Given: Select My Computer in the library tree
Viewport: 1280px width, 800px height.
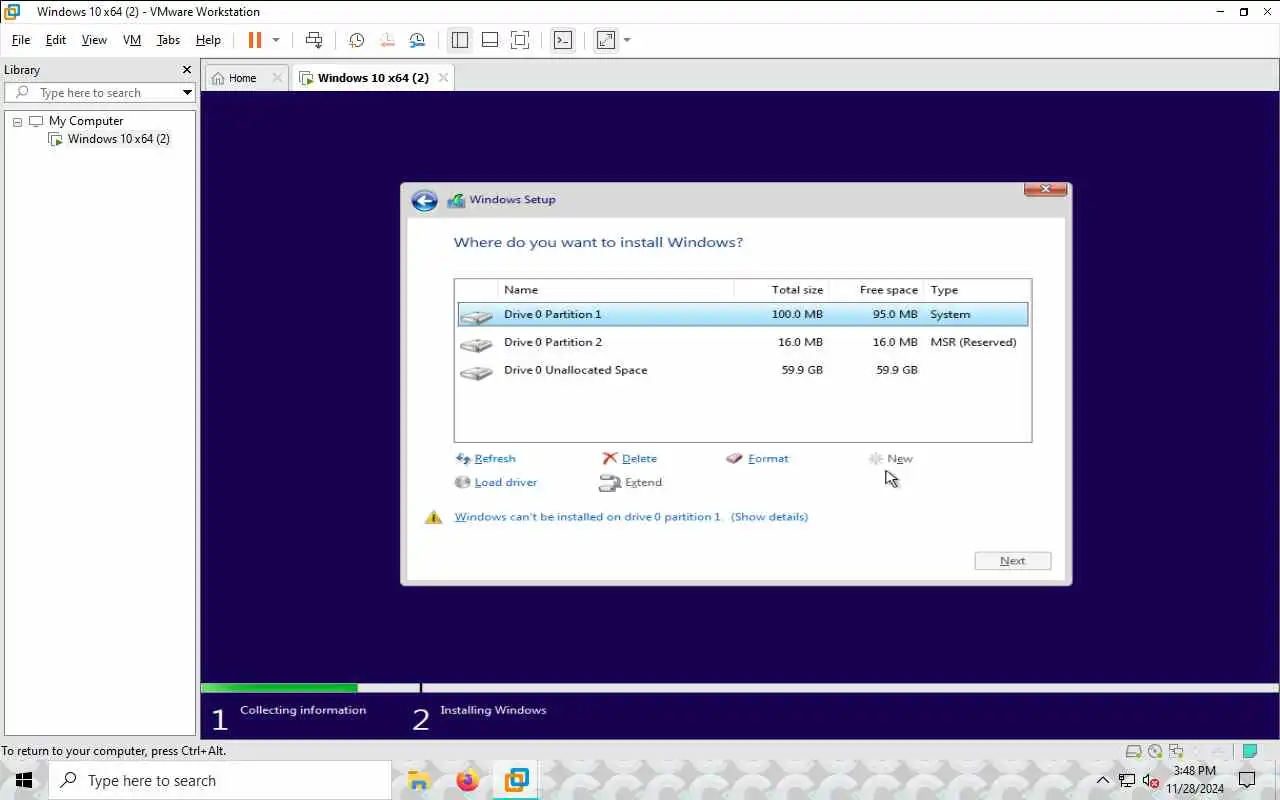Looking at the screenshot, I should pos(86,121).
